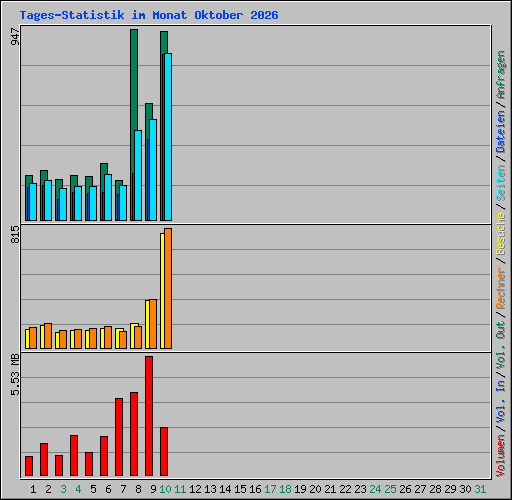Click the day 20 axis label
The image size is (512, 500).
(x=315, y=489)
